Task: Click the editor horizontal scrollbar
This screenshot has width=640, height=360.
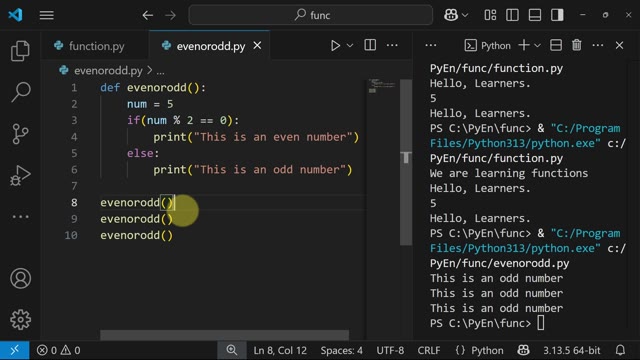Action: [x=224, y=335]
